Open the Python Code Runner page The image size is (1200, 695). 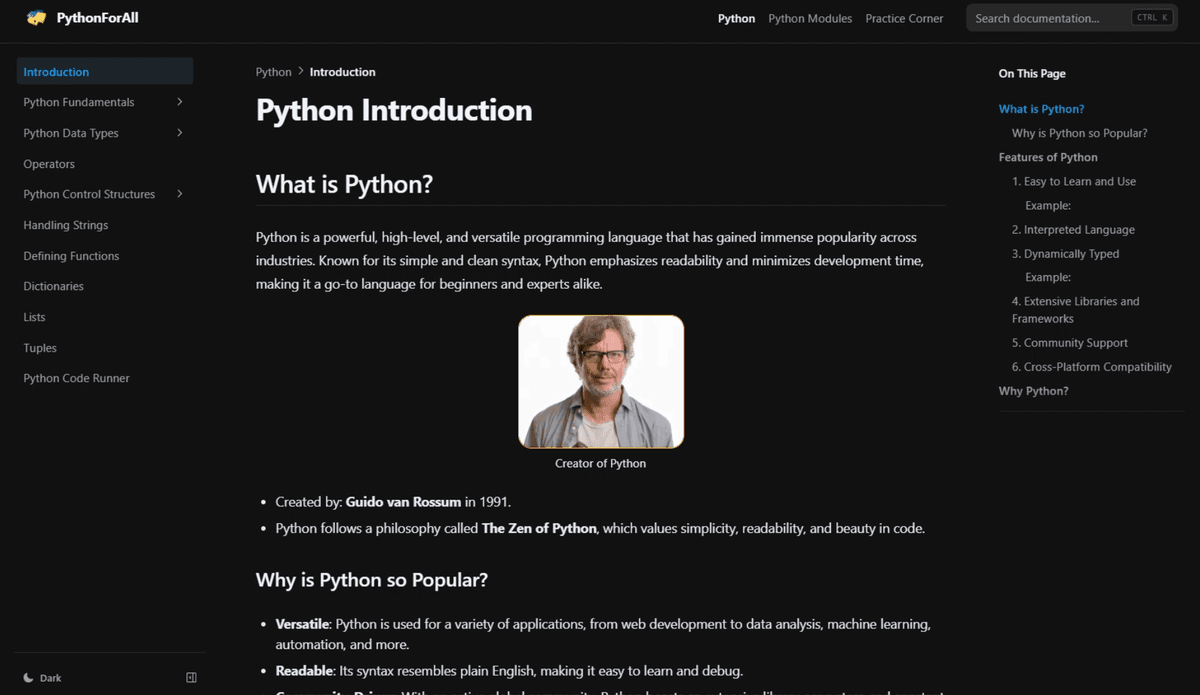pyautogui.click(x=76, y=378)
